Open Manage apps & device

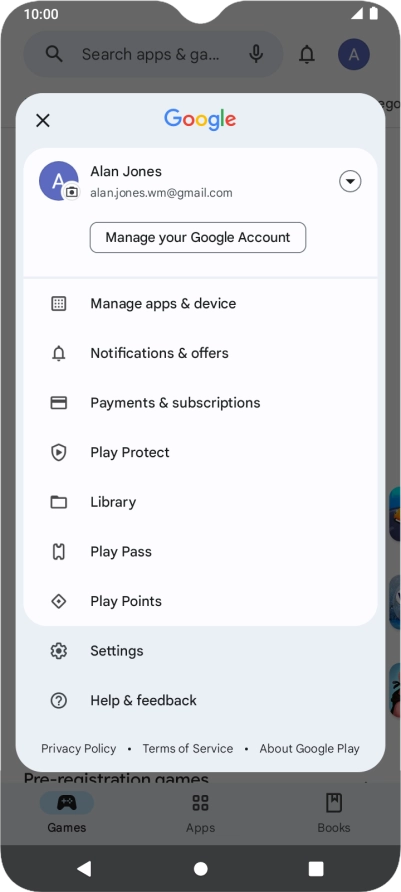coord(200,303)
